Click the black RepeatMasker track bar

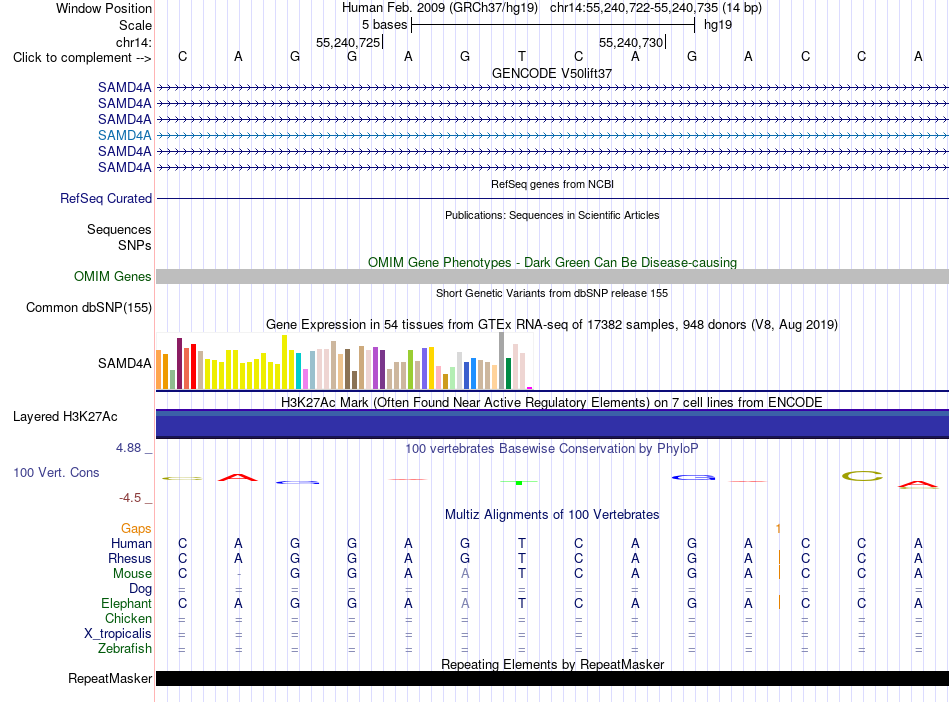pyautogui.click(x=553, y=678)
